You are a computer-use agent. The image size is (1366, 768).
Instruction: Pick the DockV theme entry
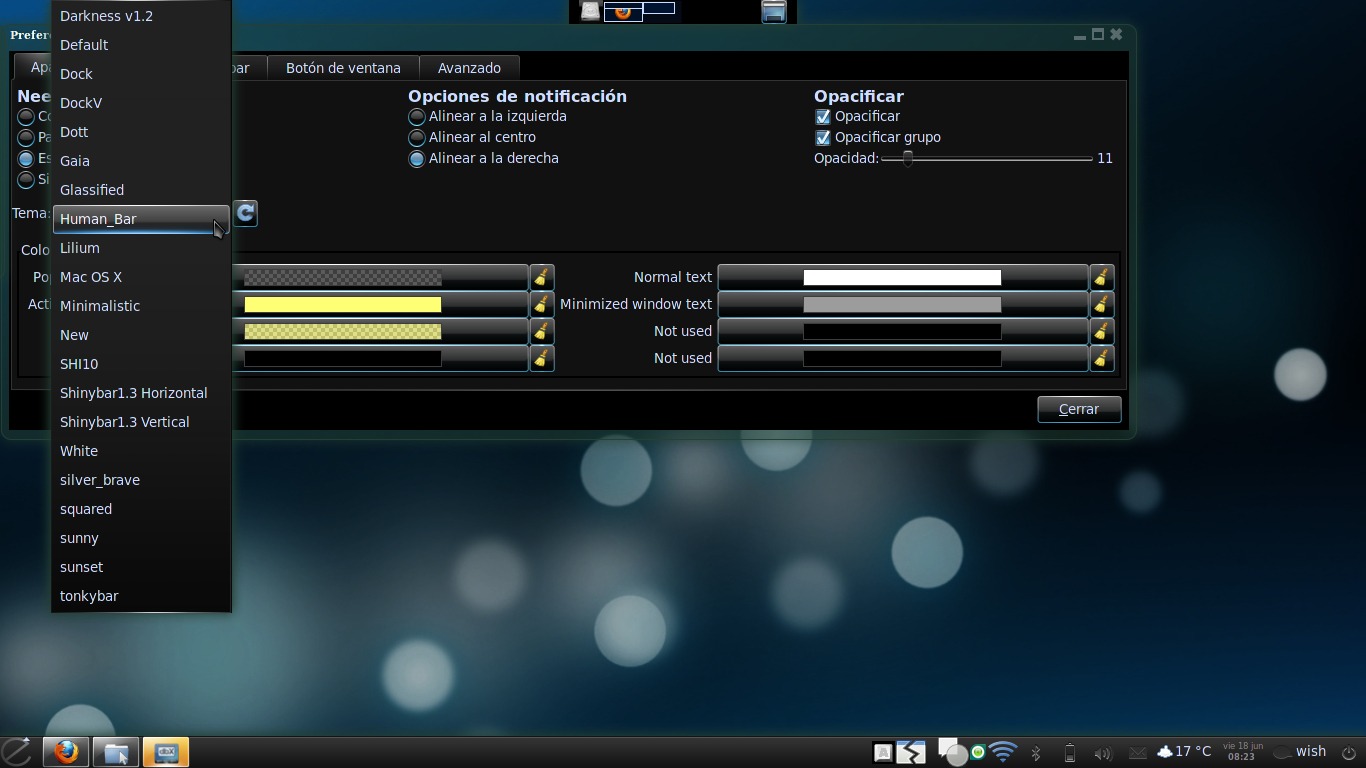pyautogui.click(x=141, y=103)
